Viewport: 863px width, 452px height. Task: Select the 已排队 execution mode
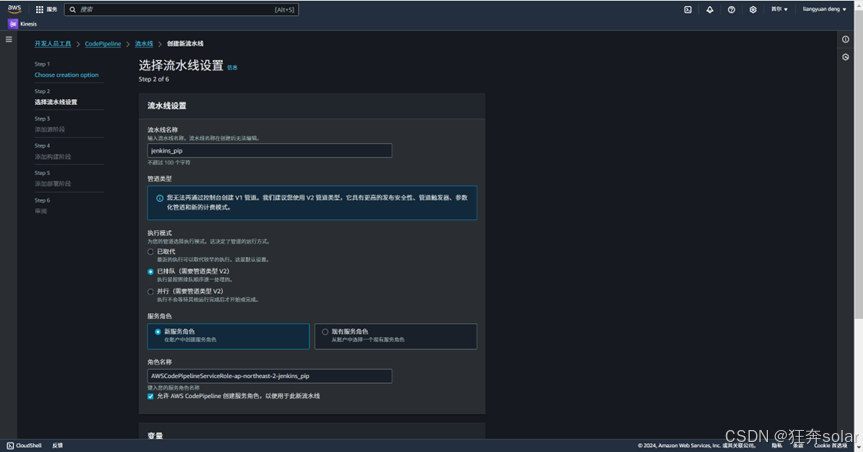pyautogui.click(x=150, y=271)
